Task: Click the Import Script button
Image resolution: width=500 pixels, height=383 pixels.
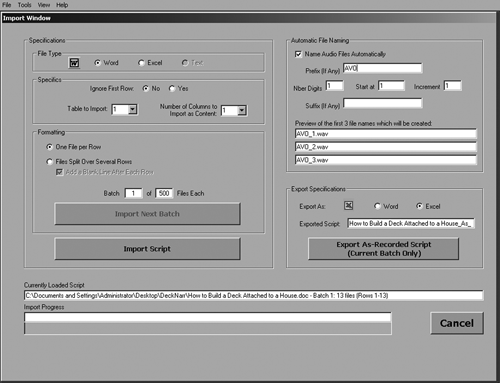Action: 147,249
